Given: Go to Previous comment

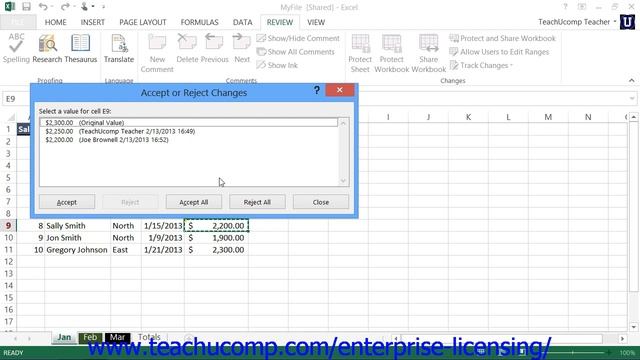Looking at the screenshot, I should (x=214, y=48).
